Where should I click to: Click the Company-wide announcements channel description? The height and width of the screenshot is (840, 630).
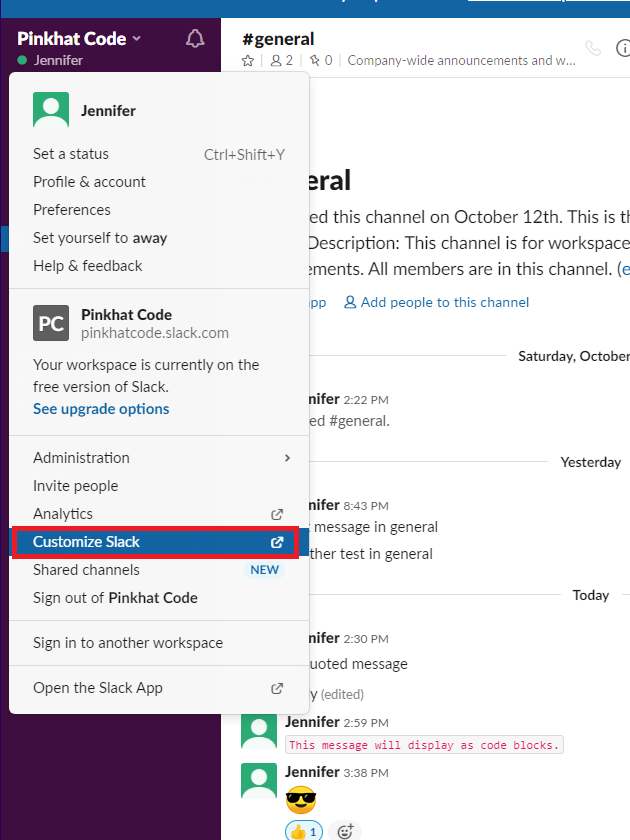[x=461, y=61]
